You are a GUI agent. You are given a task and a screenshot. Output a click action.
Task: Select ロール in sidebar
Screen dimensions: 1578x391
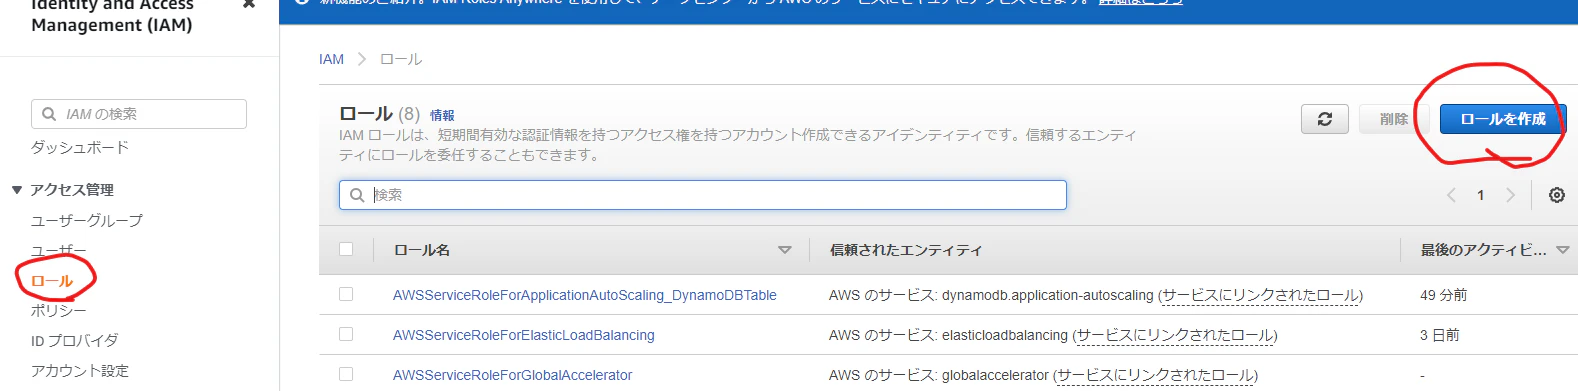pos(52,281)
